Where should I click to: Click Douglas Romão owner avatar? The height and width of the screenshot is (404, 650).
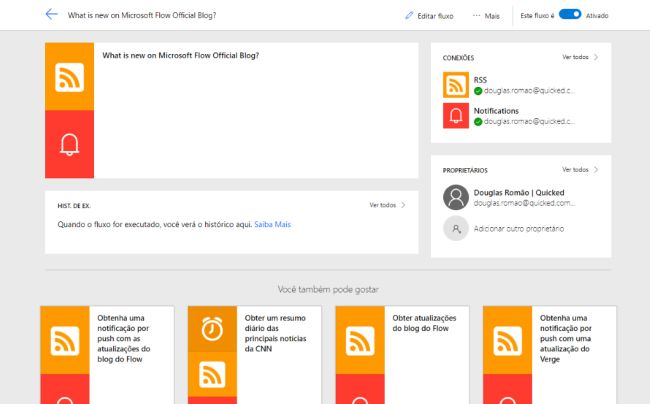click(456, 197)
